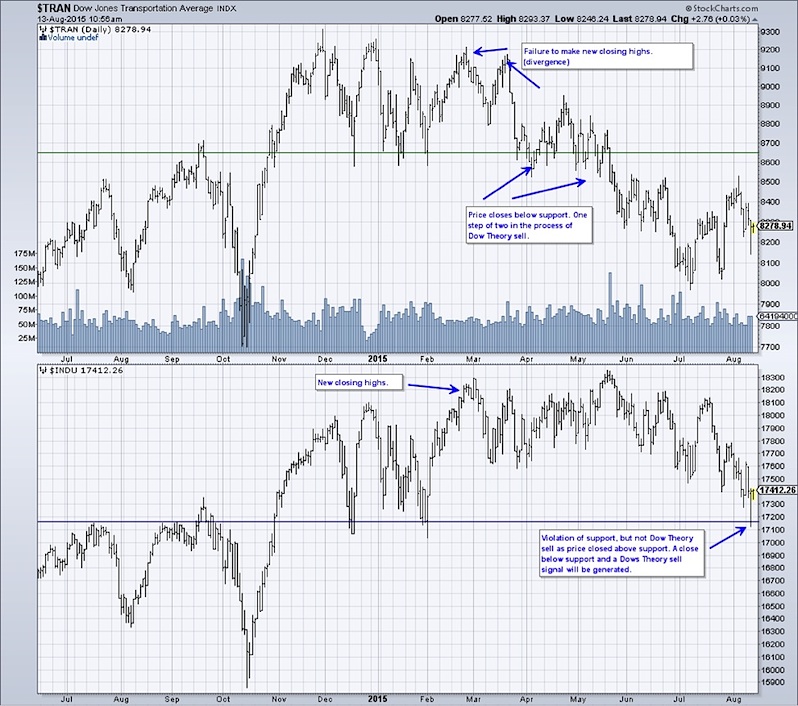798x706 pixels.
Task: Click 2015 on the $INDU panel date axis
Action: pos(377,699)
